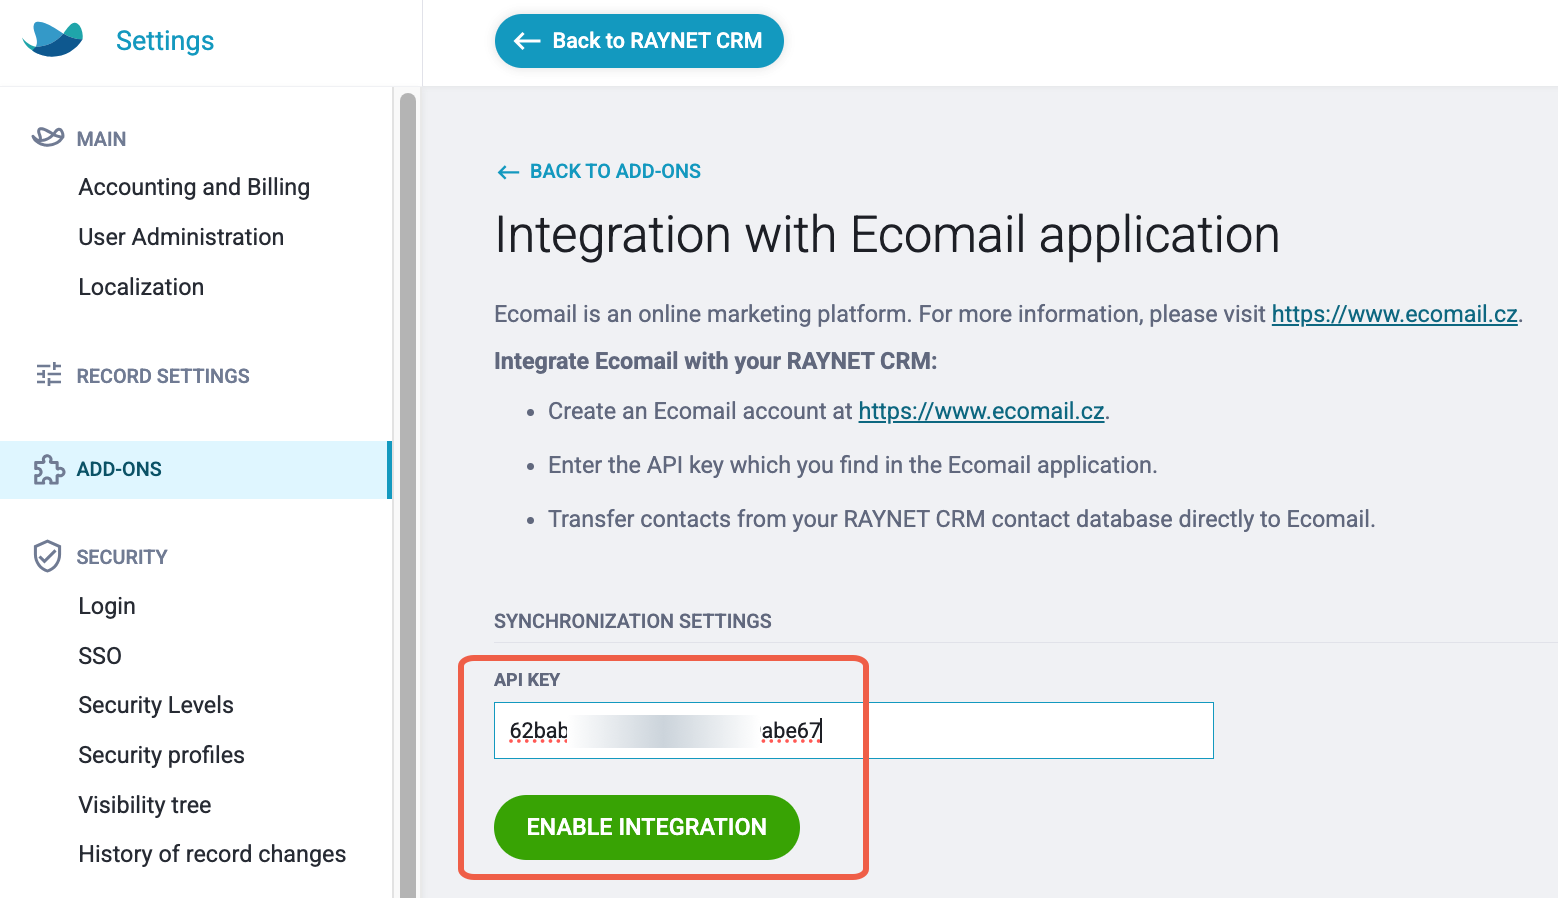Click the Add-ons puzzle piece icon

coord(48,469)
